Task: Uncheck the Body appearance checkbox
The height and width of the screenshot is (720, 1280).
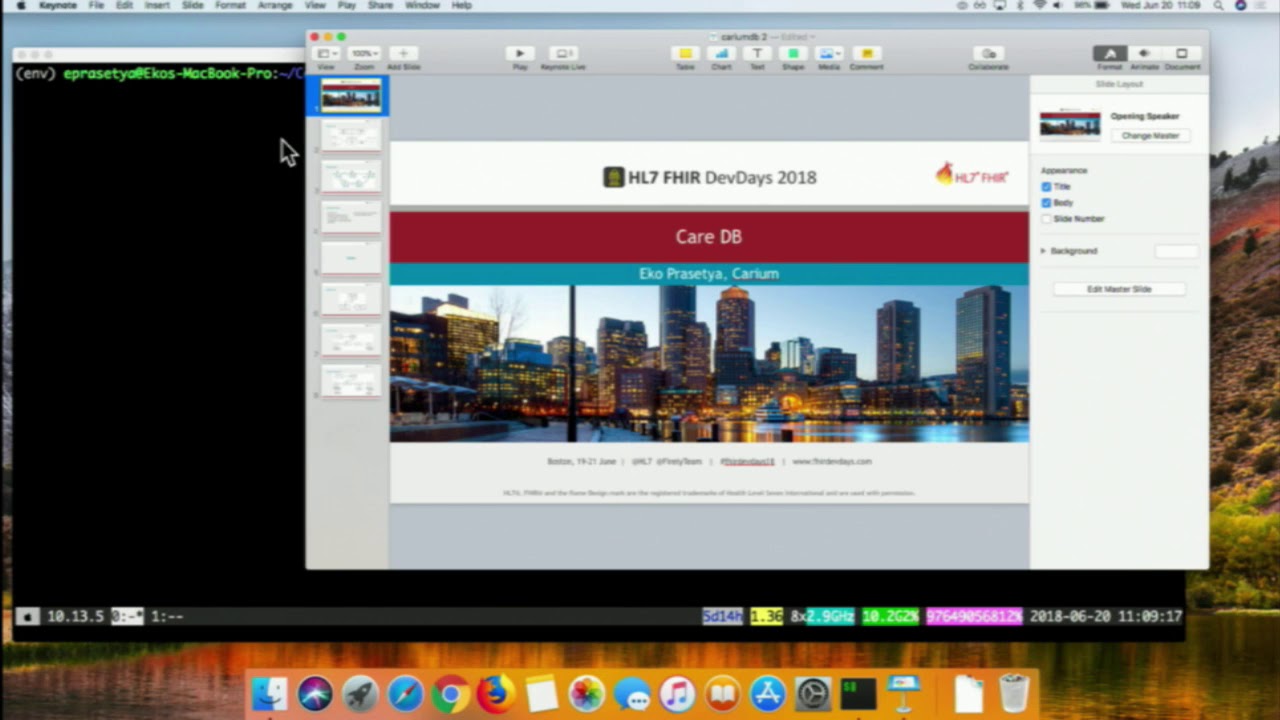Action: pyautogui.click(x=1046, y=203)
